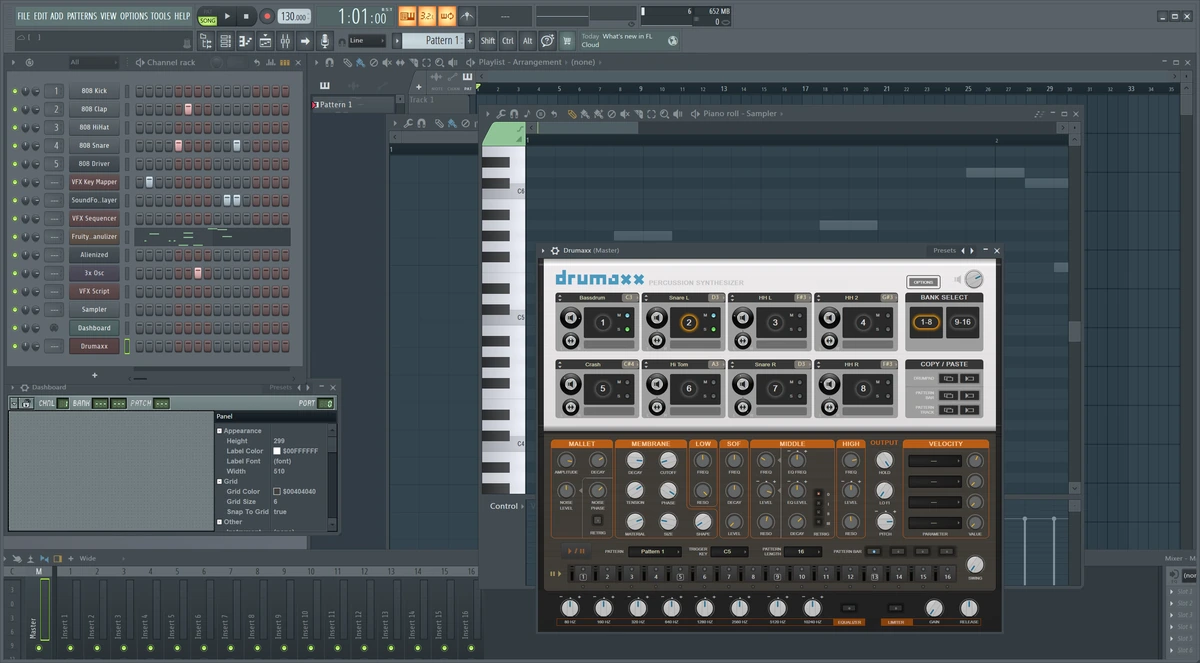Click the shopping cart content library icon
This screenshot has height=663, width=1200.
(567, 41)
